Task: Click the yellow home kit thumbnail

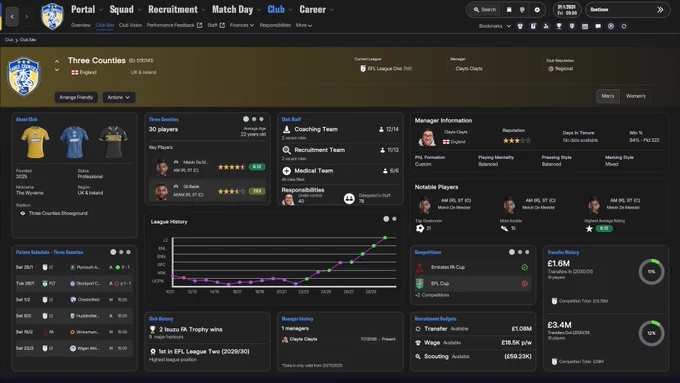Action: coord(35,142)
